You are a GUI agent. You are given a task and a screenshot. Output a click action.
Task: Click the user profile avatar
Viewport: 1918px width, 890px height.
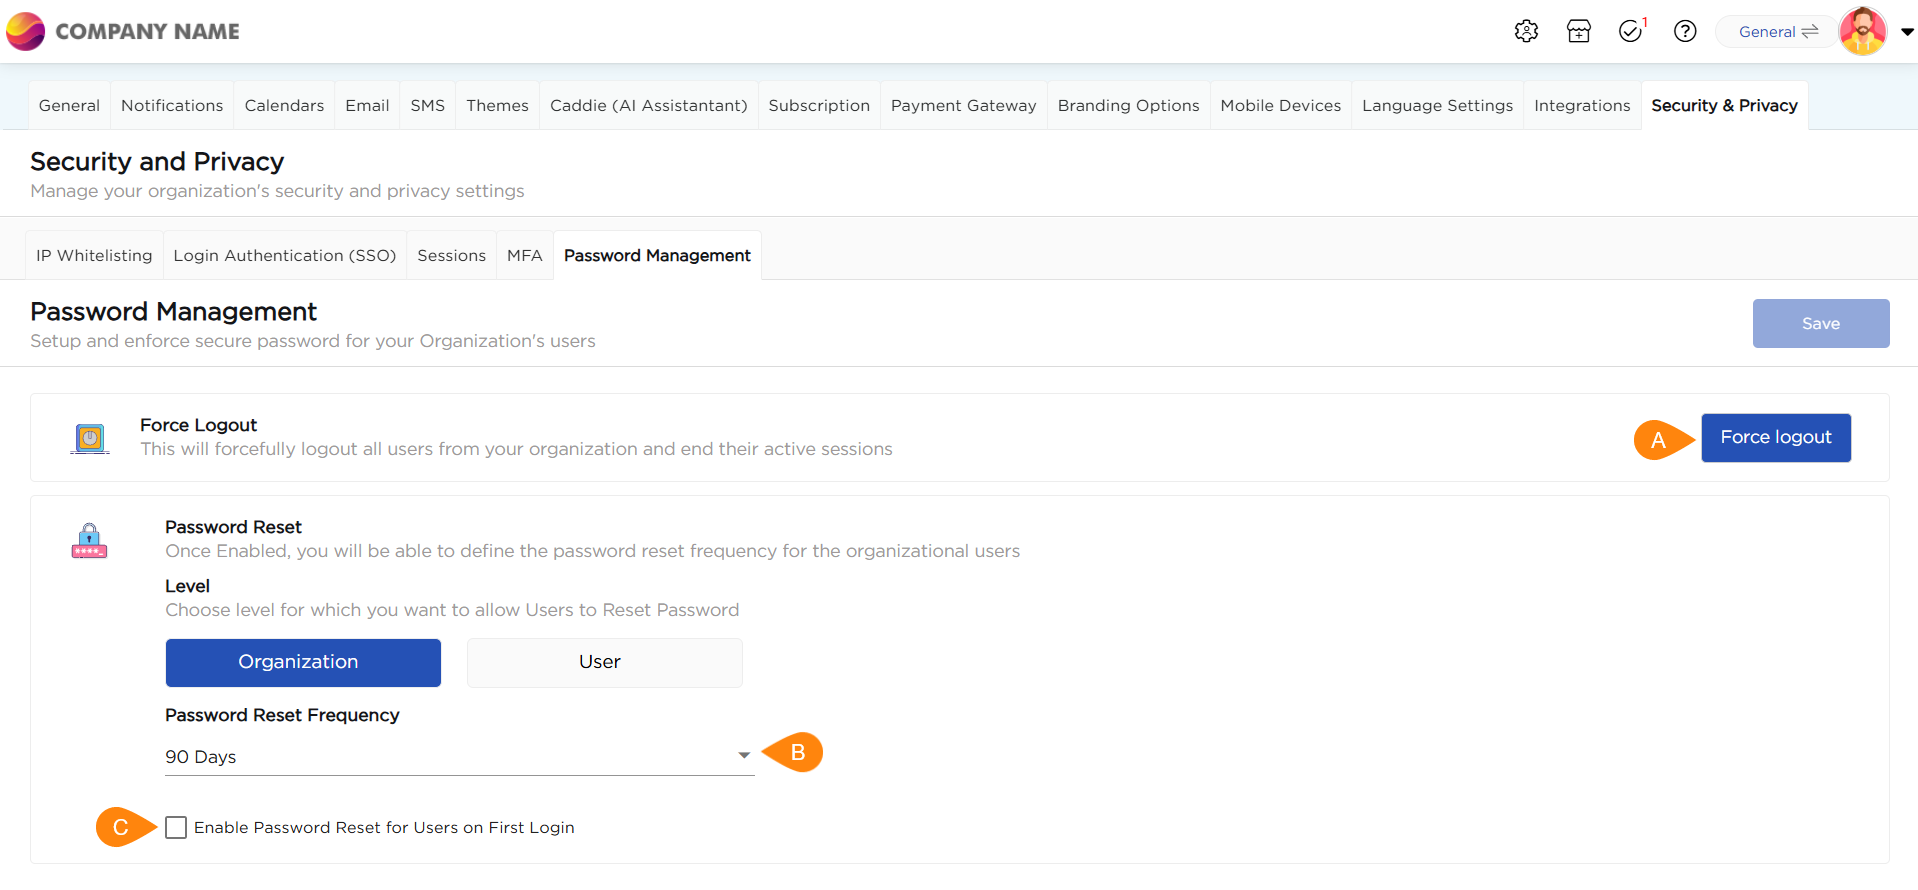pyautogui.click(x=1862, y=32)
